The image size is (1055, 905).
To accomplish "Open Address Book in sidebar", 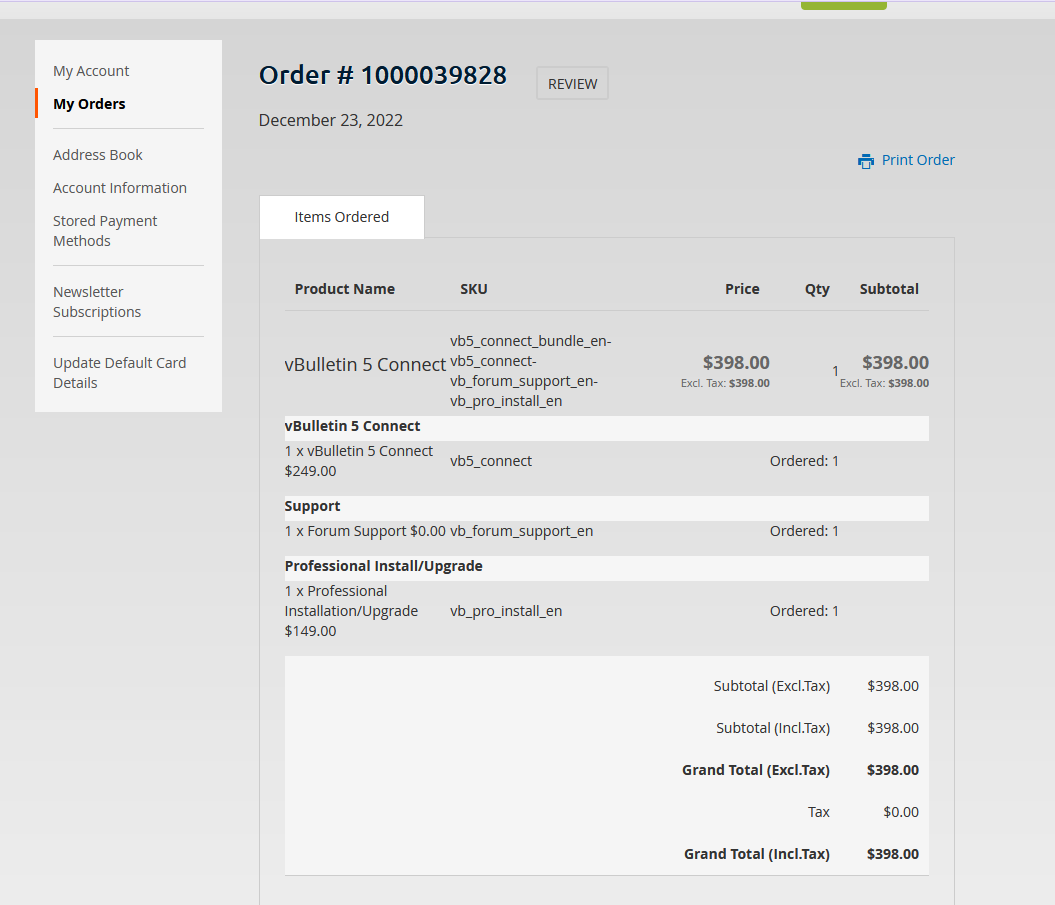I will [98, 155].
